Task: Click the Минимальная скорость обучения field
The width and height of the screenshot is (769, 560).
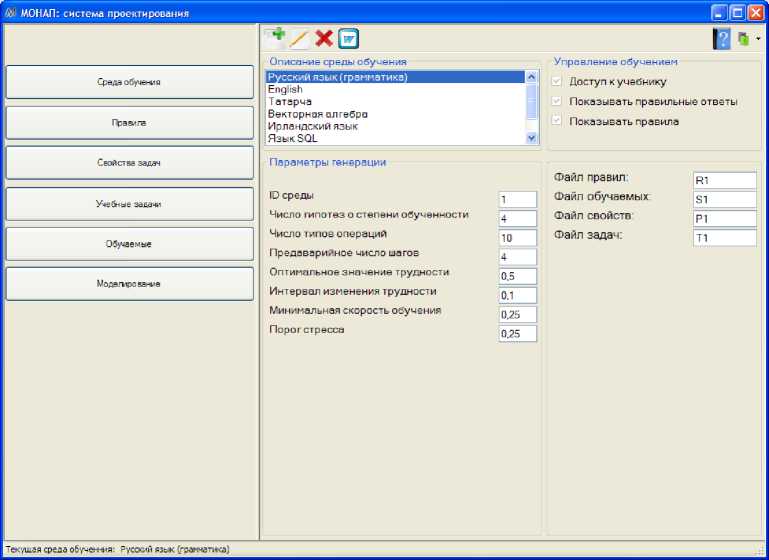Action: click(517, 315)
